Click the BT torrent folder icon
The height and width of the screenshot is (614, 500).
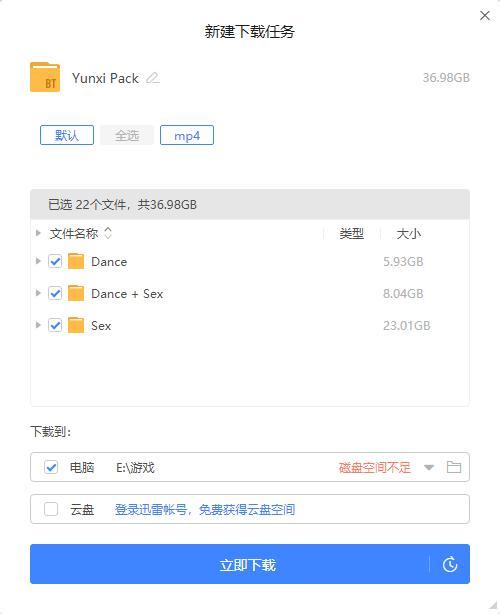click(45, 77)
